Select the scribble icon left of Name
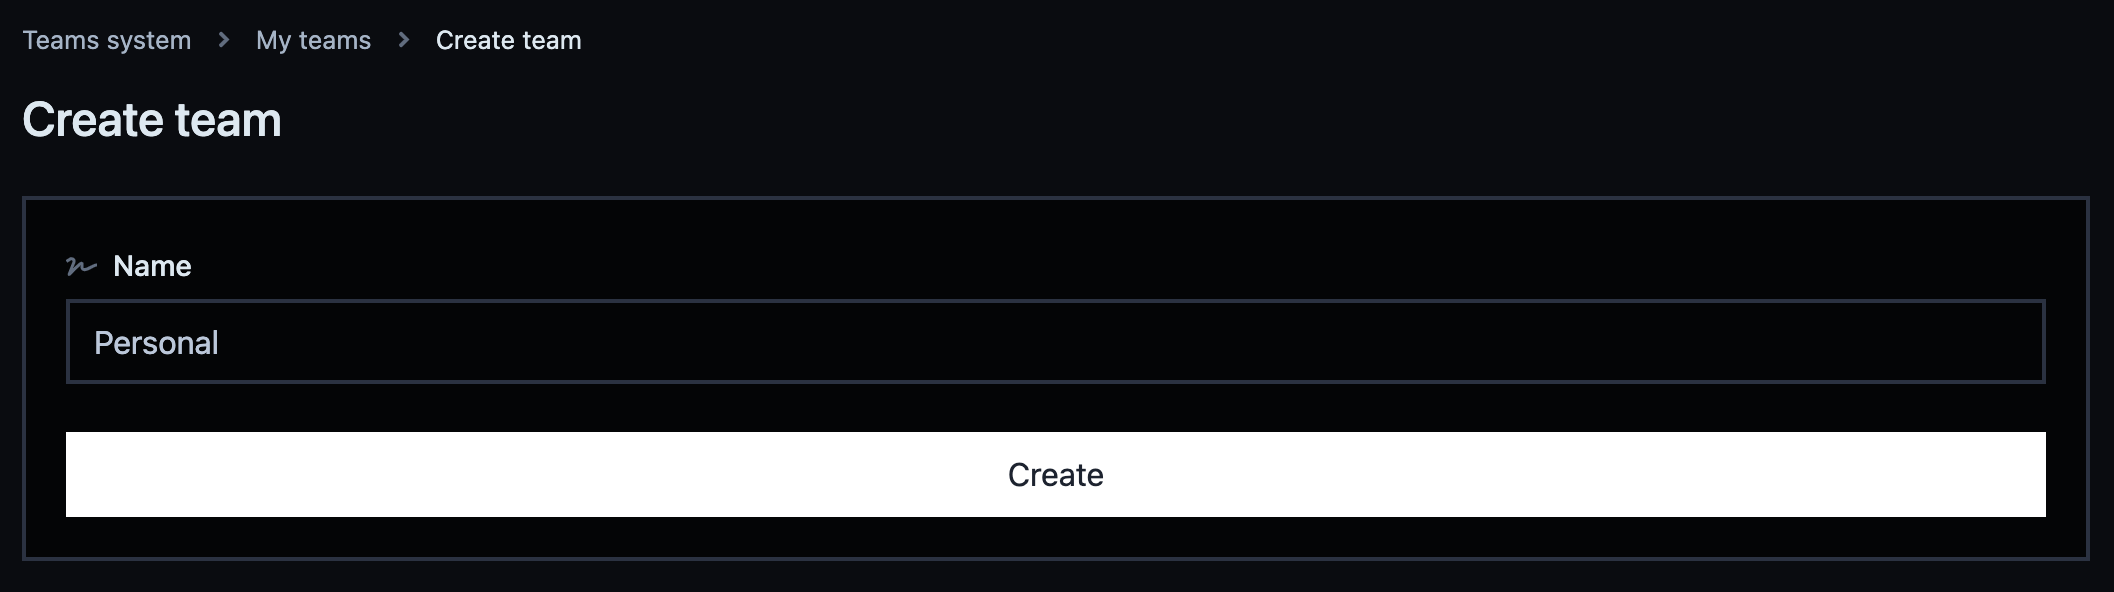Image resolution: width=2114 pixels, height=592 pixels. click(81, 266)
